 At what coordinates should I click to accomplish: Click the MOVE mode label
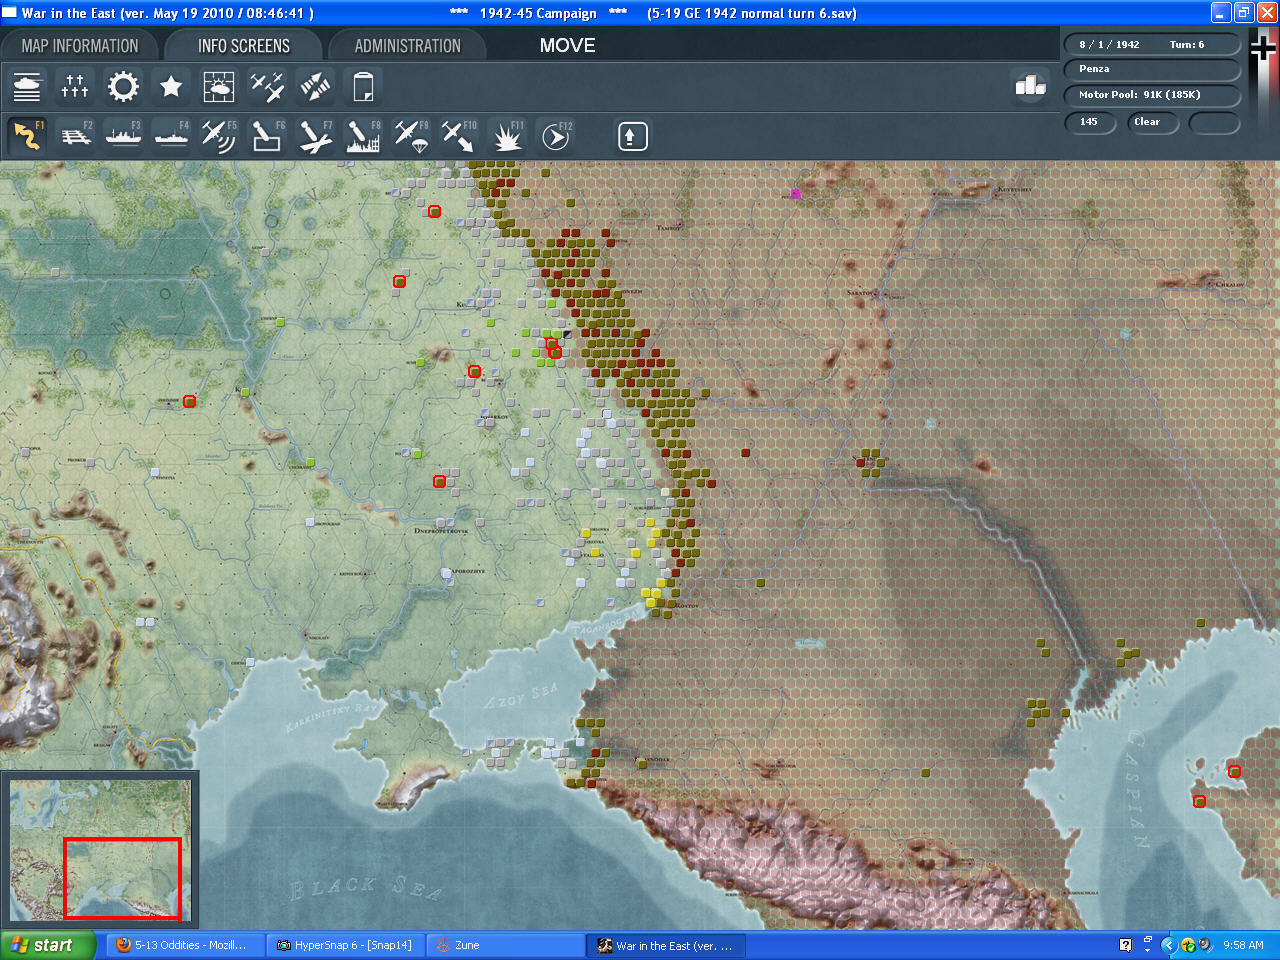click(567, 46)
